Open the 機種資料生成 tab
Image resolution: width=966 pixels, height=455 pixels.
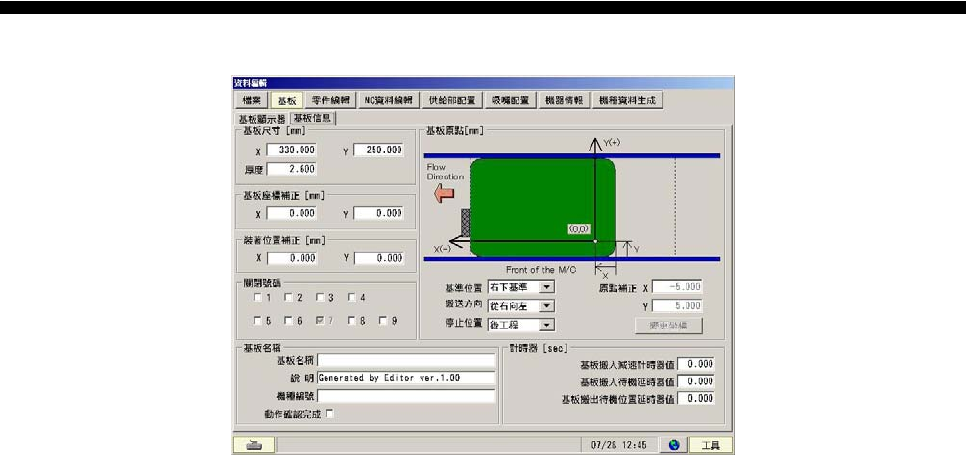628,100
